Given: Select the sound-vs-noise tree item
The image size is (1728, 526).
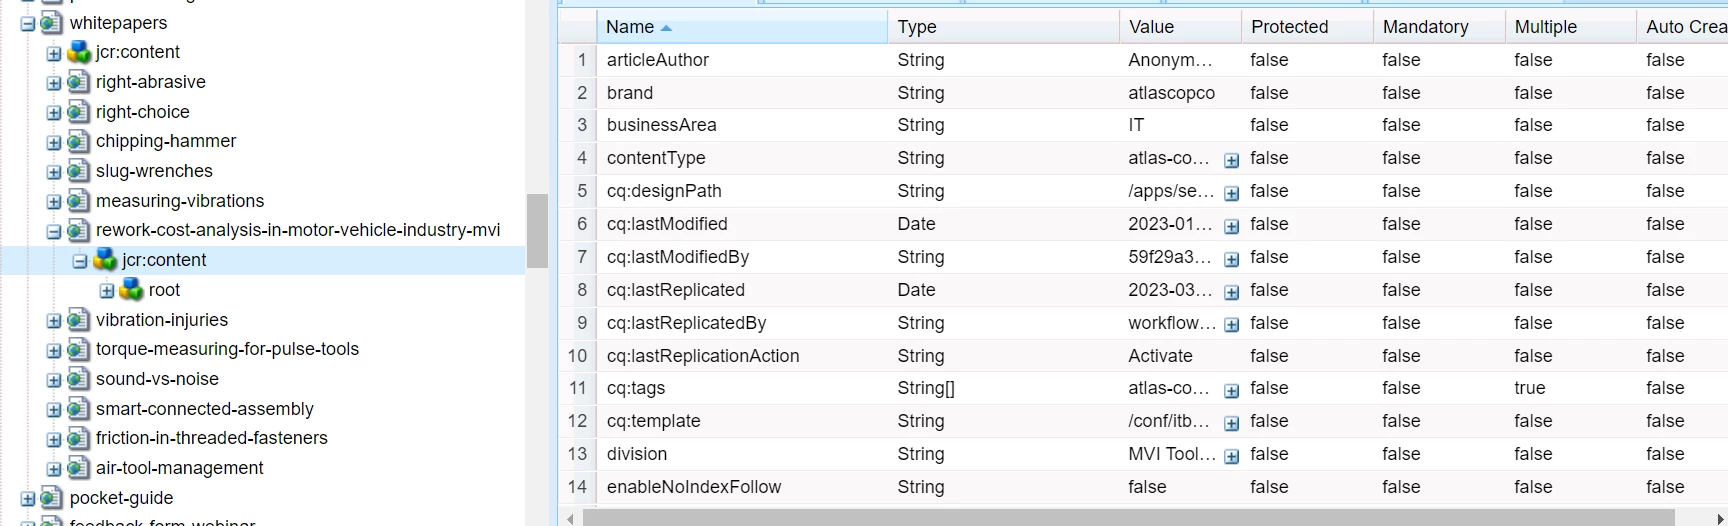Looking at the screenshot, I should [157, 379].
